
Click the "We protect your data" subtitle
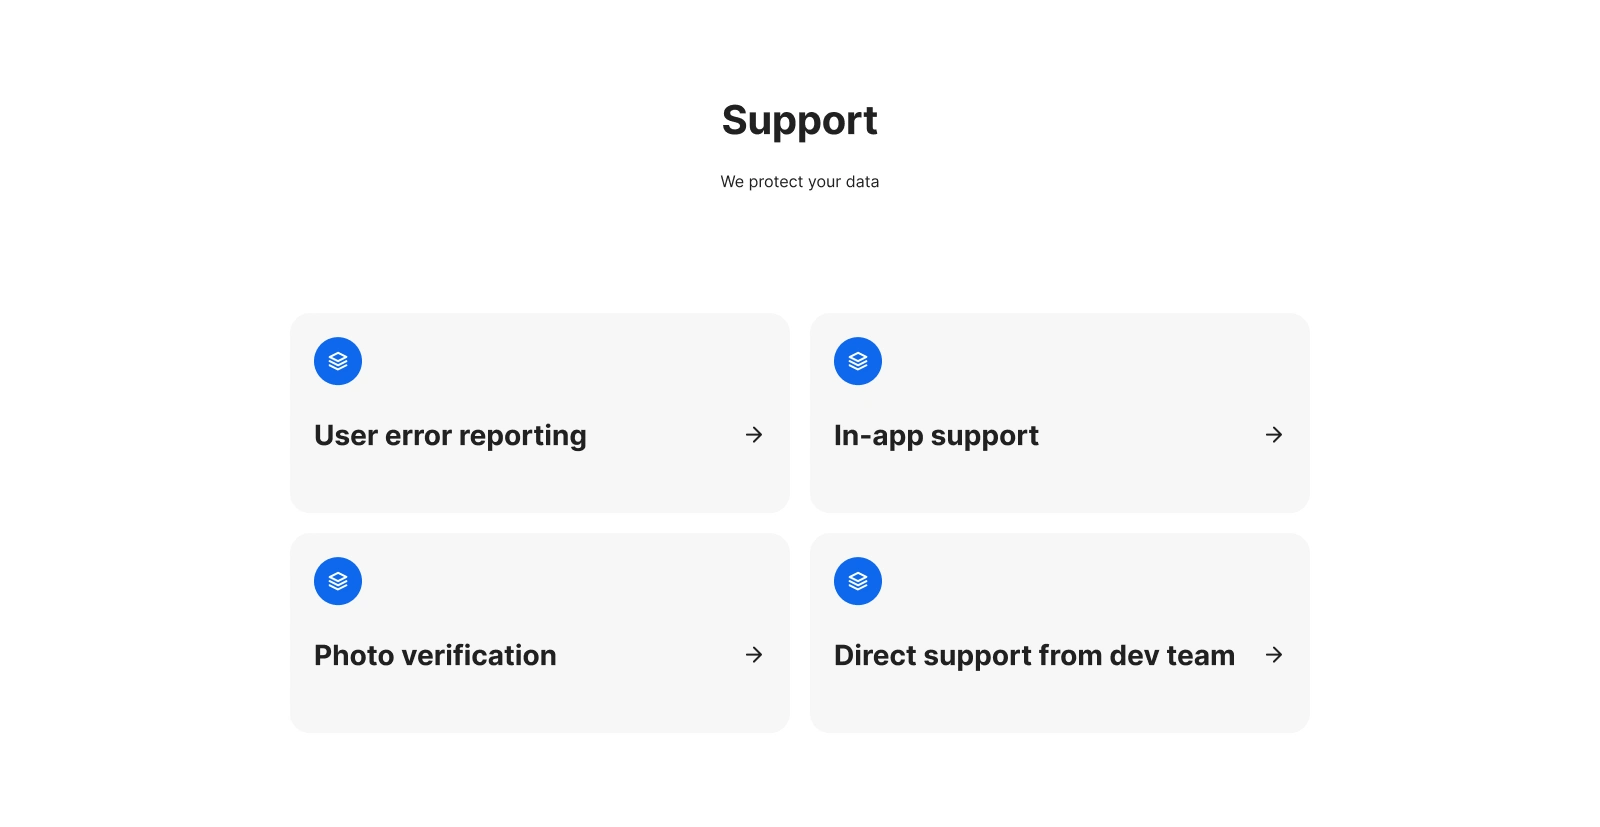(799, 182)
